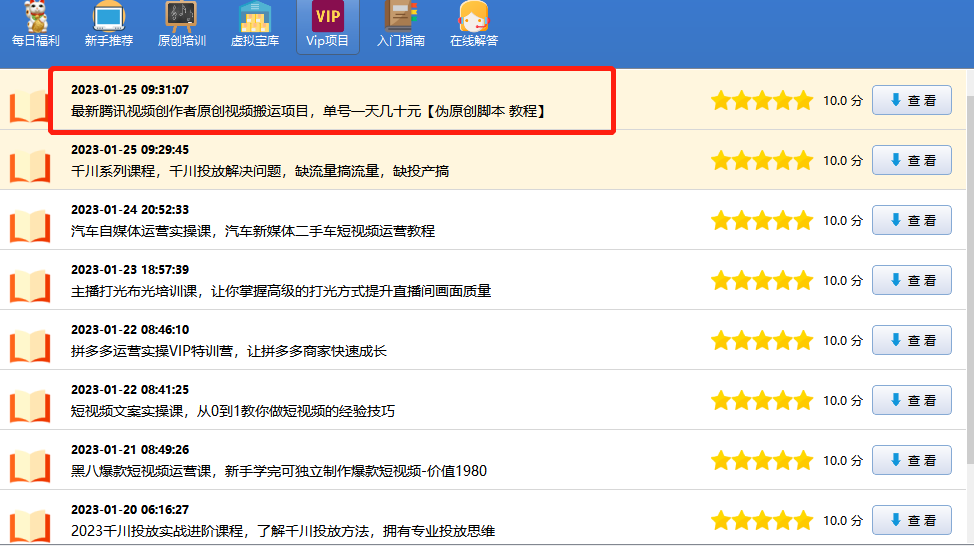Click timestamp 2023-01-21 08:49:26
Viewport: 974px width, 556px height.
[130, 449]
